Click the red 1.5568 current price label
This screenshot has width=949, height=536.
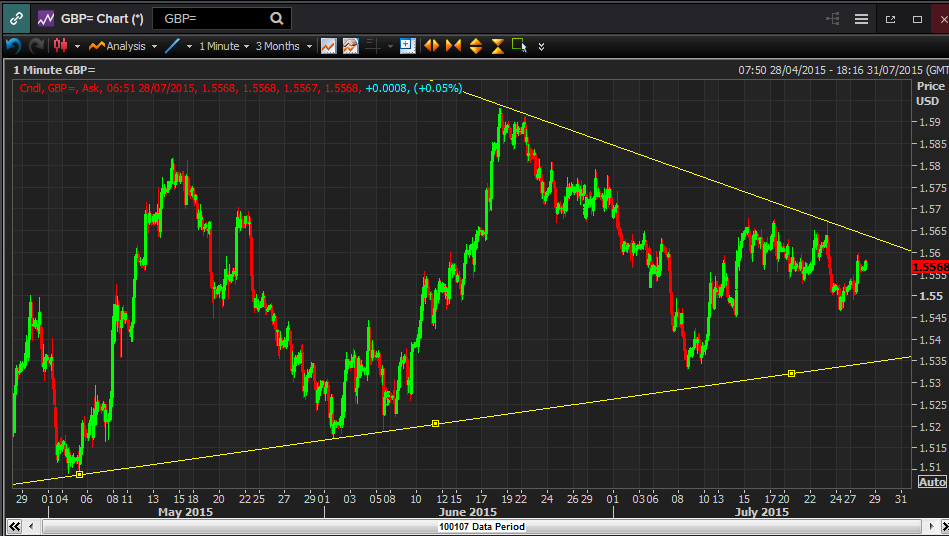pyautogui.click(x=930, y=267)
